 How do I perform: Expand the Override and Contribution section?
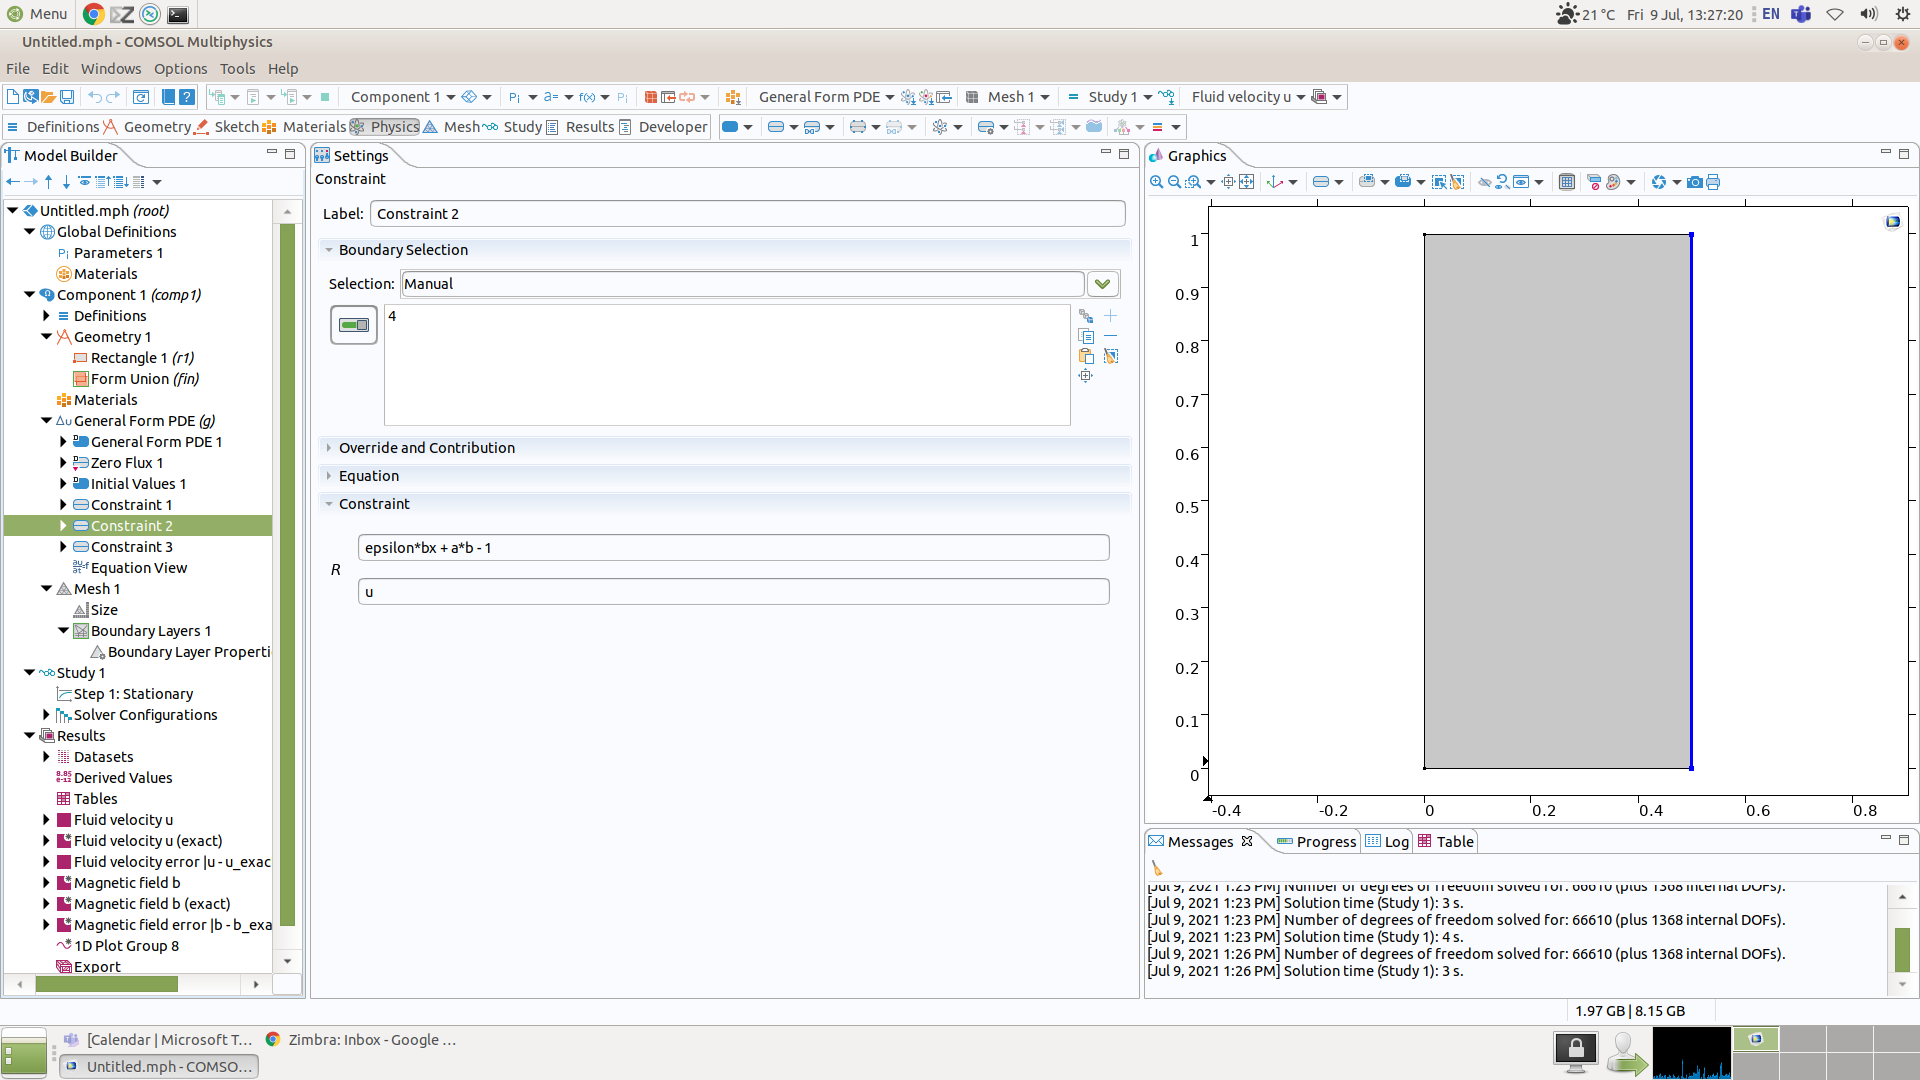pos(426,448)
